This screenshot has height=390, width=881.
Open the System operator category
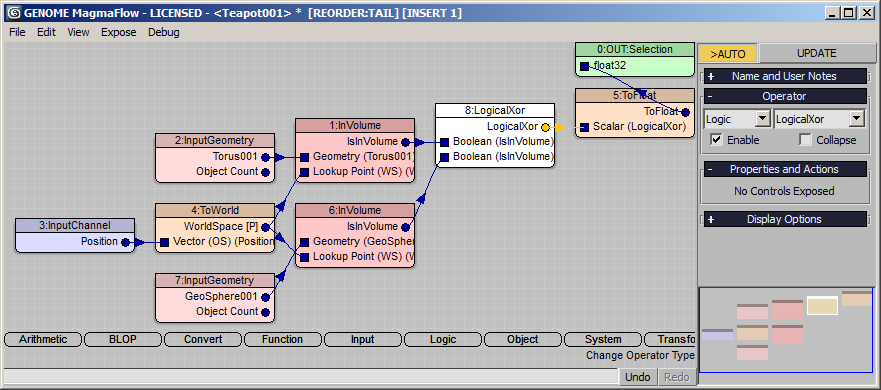(x=603, y=339)
